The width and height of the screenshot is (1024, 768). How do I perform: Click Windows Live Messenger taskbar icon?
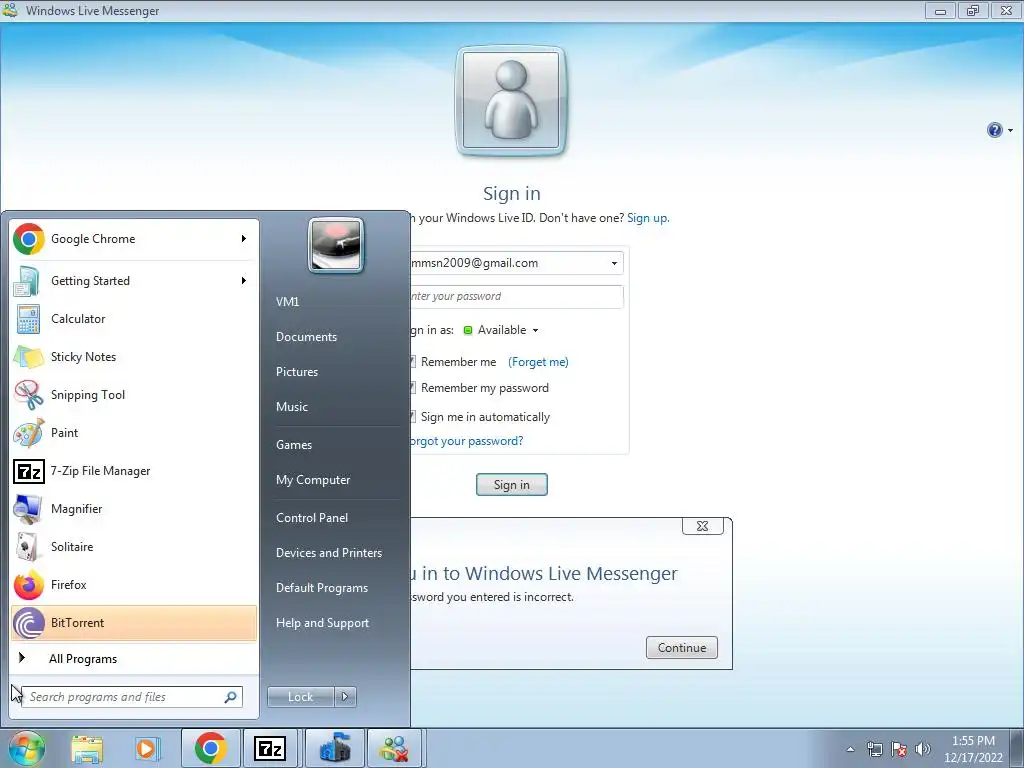click(395, 748)
